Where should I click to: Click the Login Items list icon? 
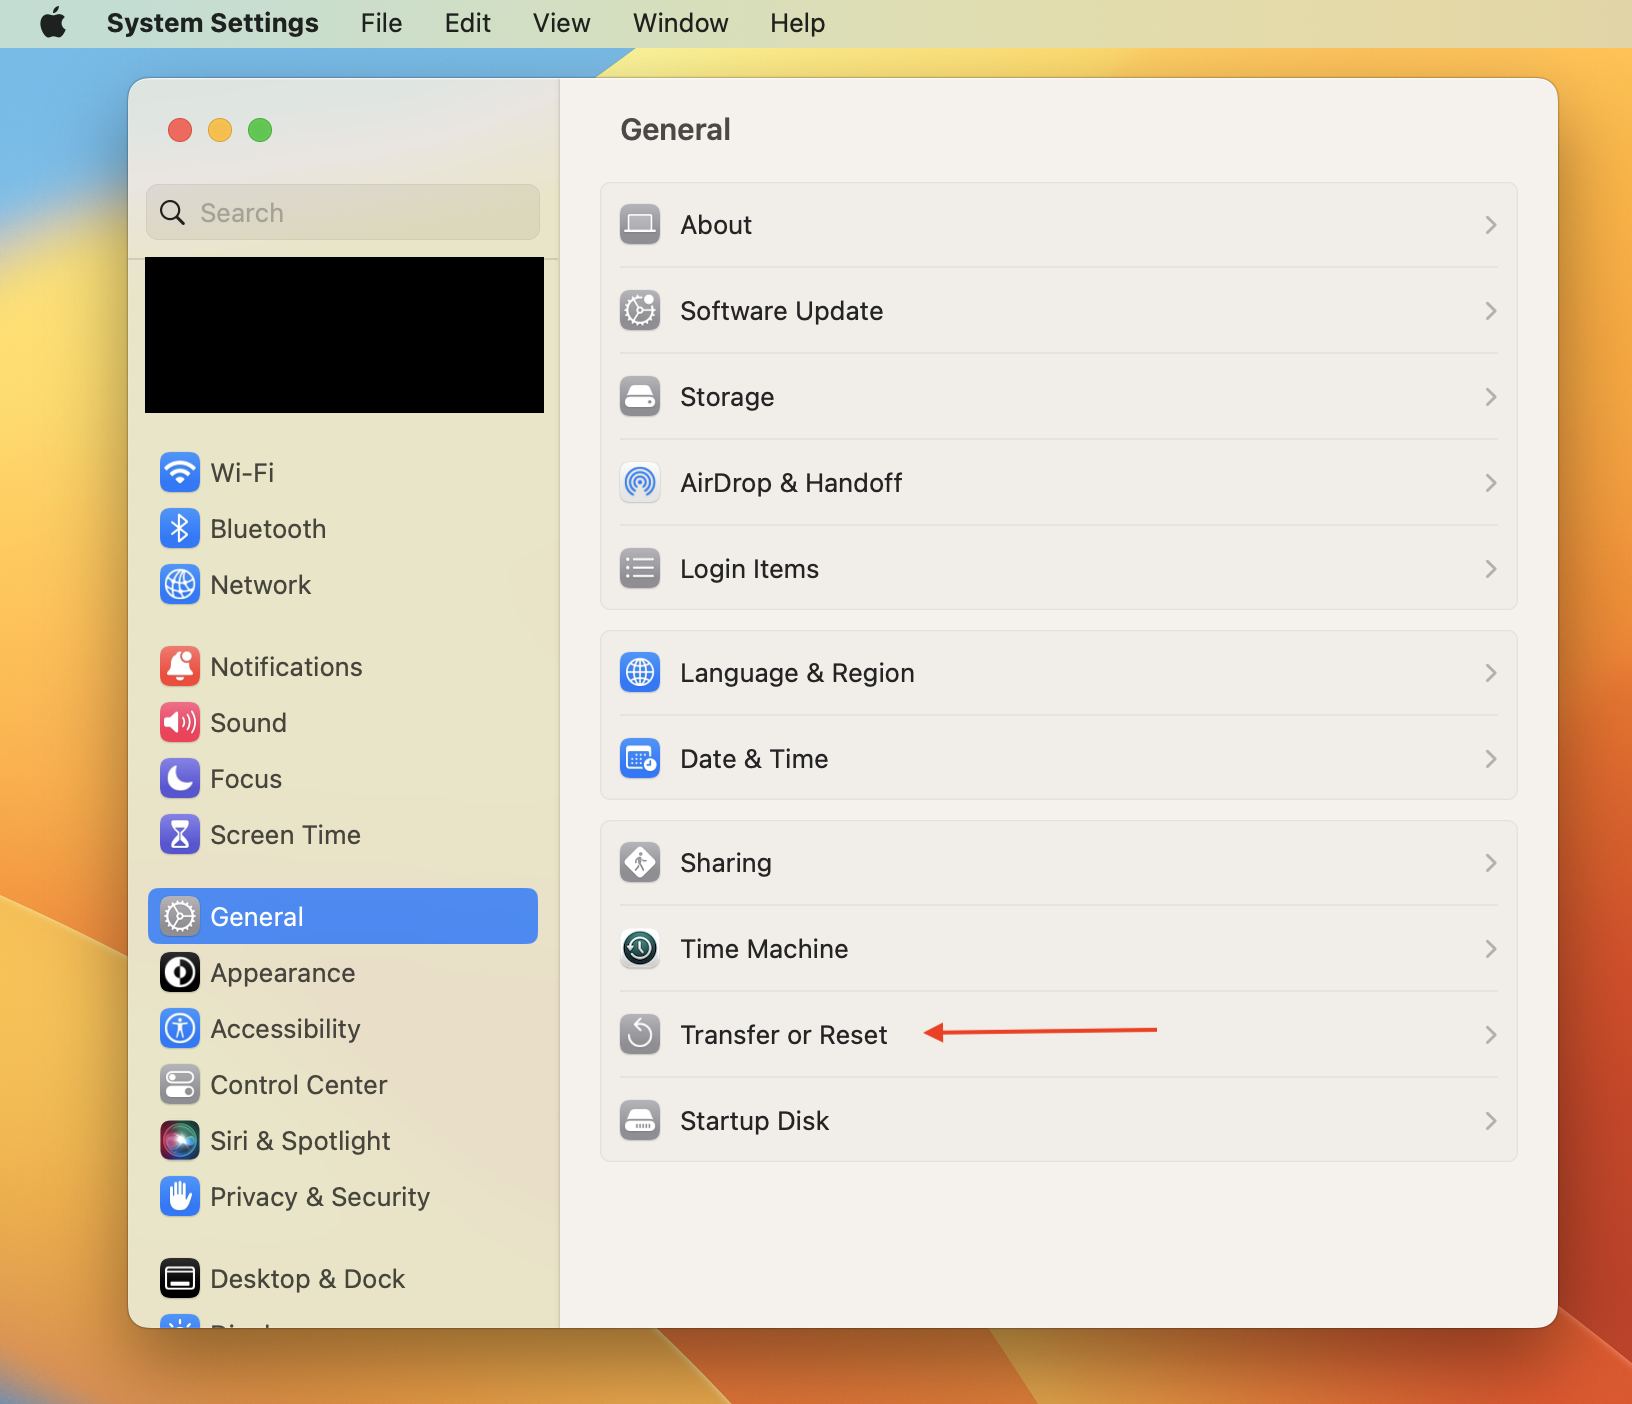(640, 568)
